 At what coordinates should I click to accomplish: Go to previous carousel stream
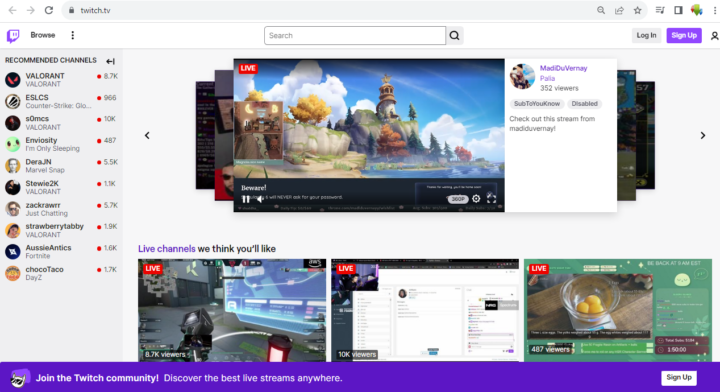coord(147,135)
